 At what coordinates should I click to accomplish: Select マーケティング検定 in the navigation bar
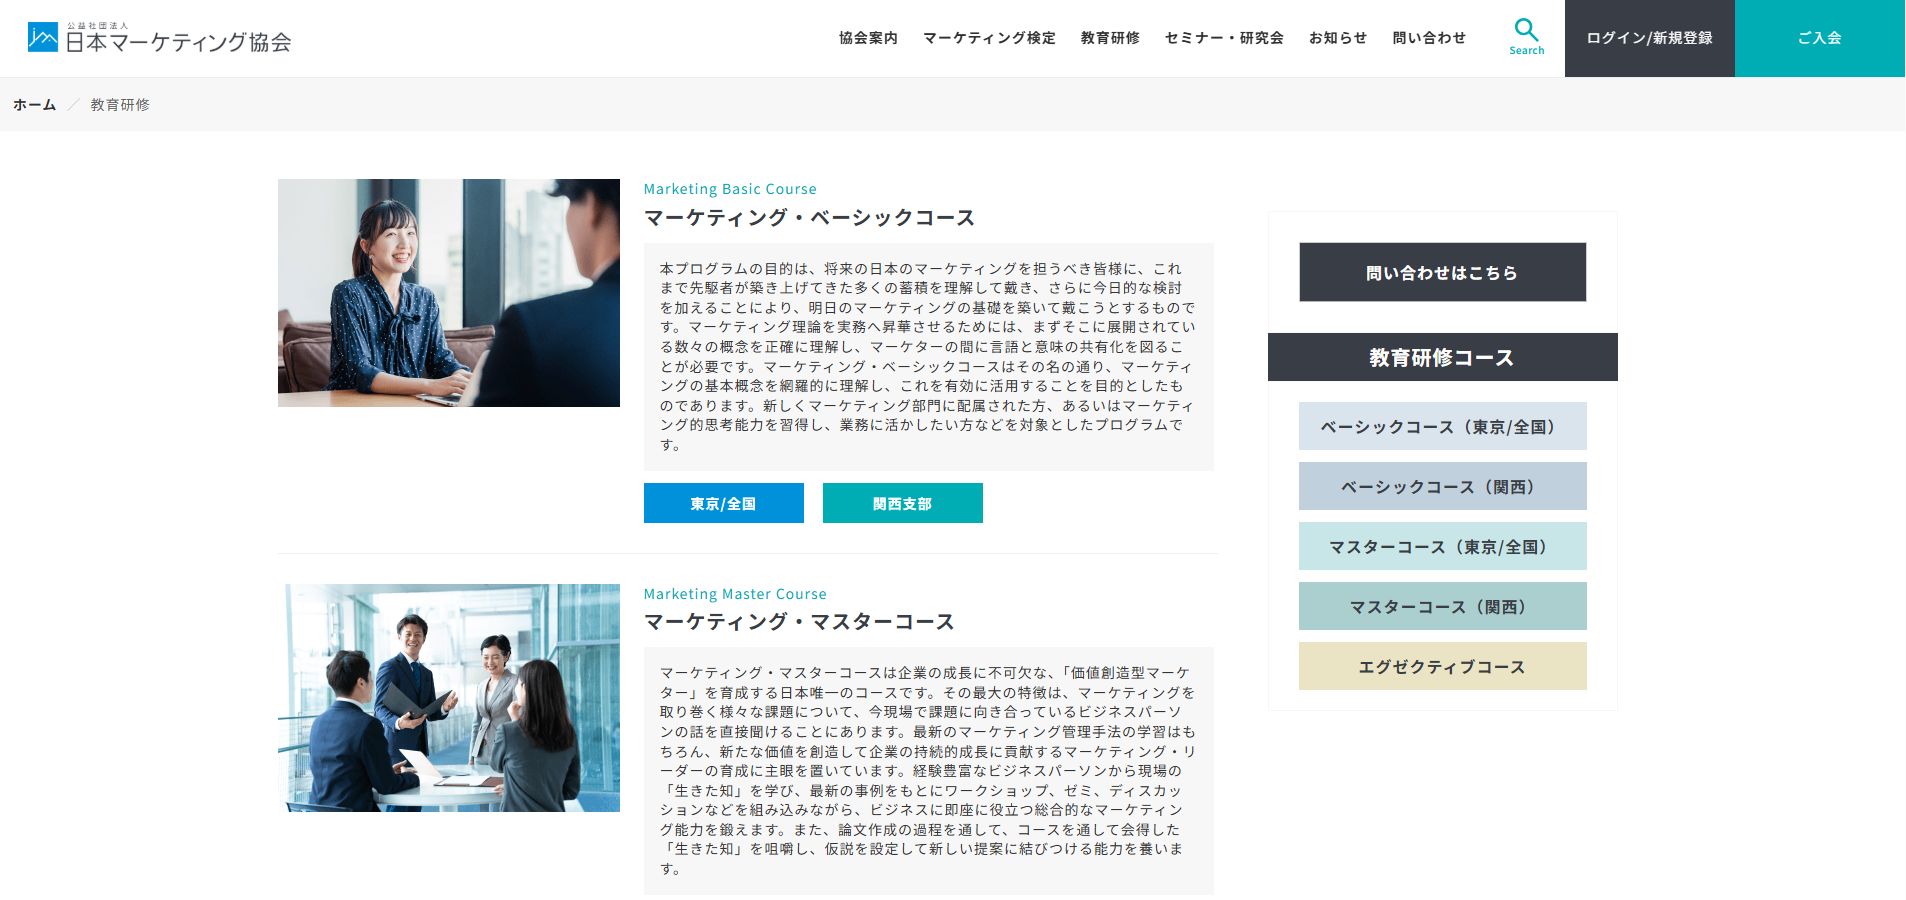click(989, 38)
